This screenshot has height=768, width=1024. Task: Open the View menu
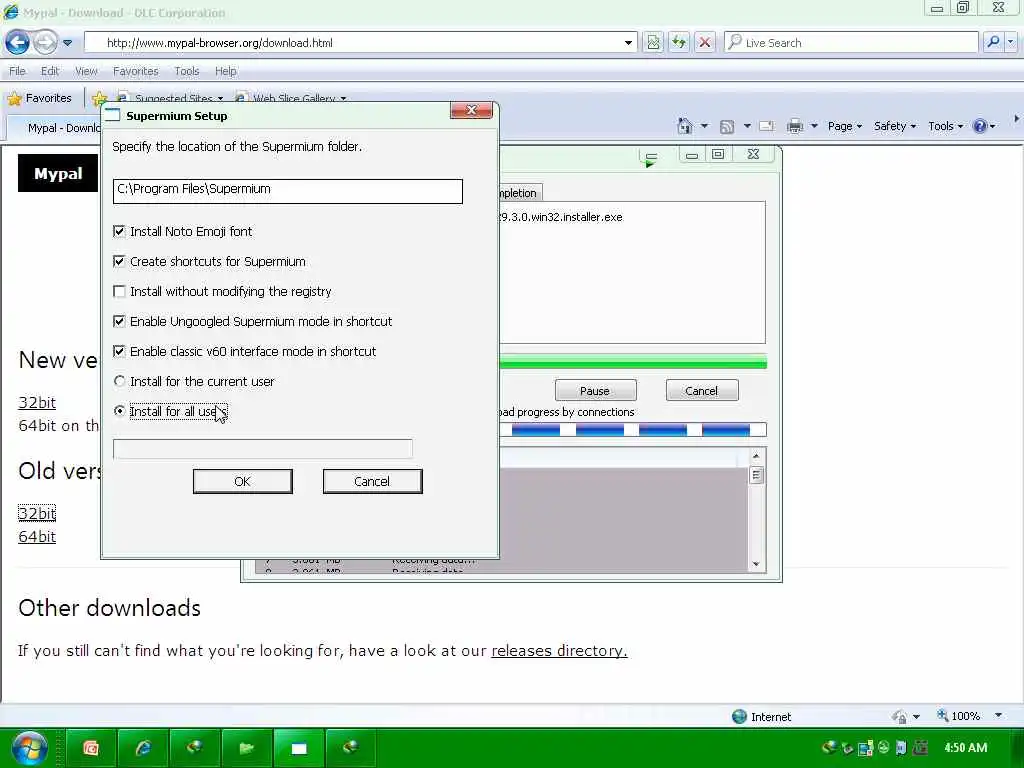86,71
